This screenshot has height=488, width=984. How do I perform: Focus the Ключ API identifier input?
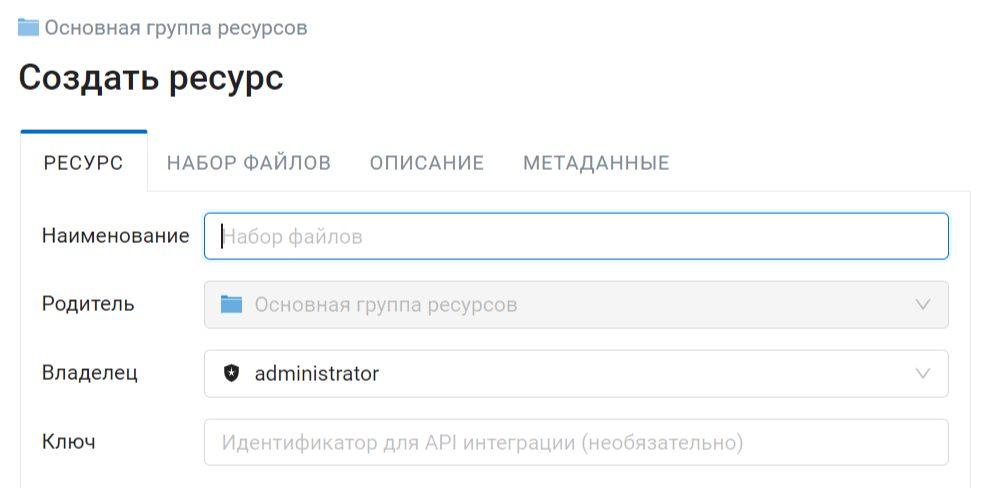click(x=576, y=442)
